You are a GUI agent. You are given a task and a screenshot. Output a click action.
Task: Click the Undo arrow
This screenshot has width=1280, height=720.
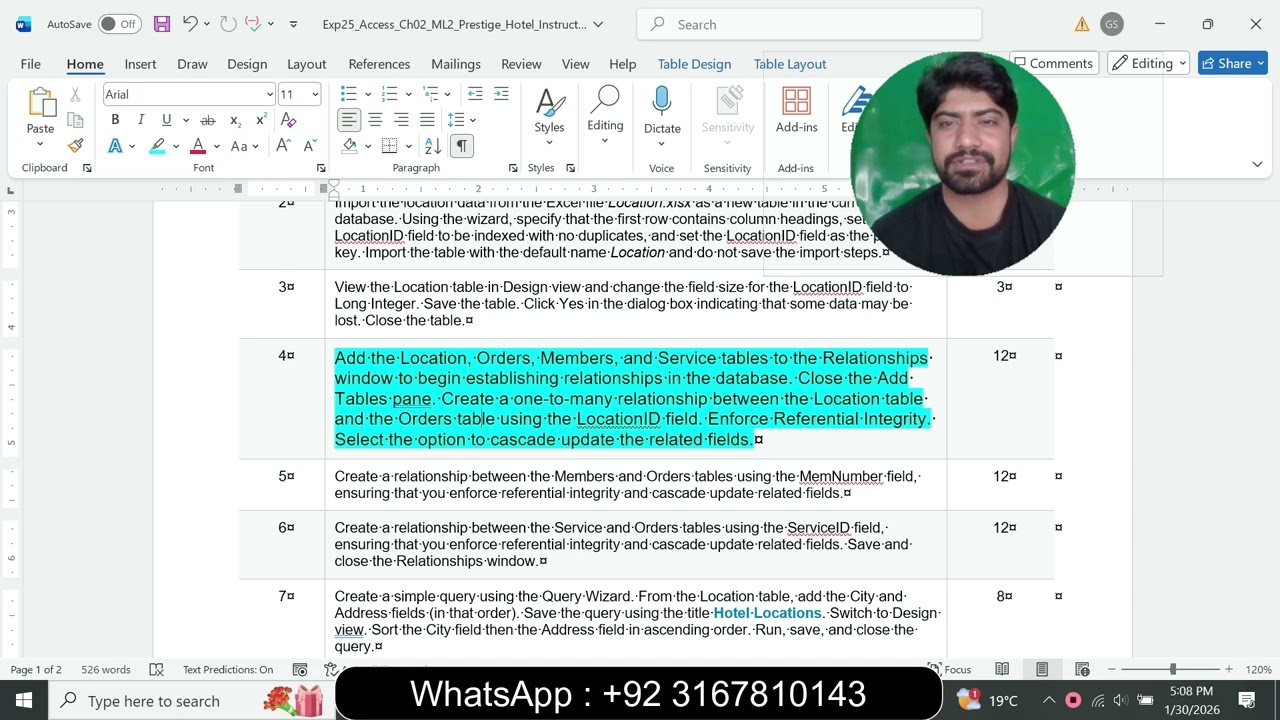(x=190, y=24)
